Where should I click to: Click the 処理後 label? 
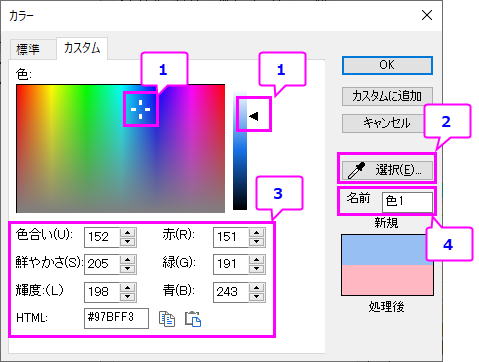387,306
